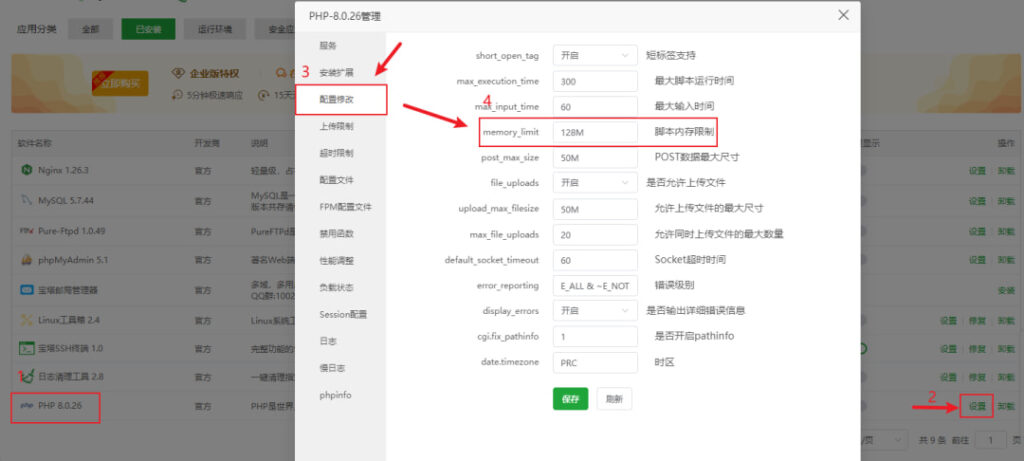1024x461 pixels.
Task: Click the date.timezone field showing PRC
Action: click(595, 362)
